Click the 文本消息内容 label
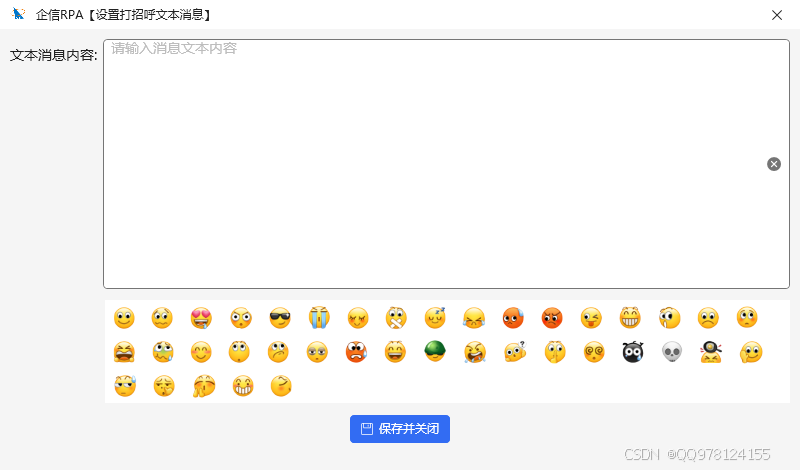The image size is (800, 470). coord(54,55)
